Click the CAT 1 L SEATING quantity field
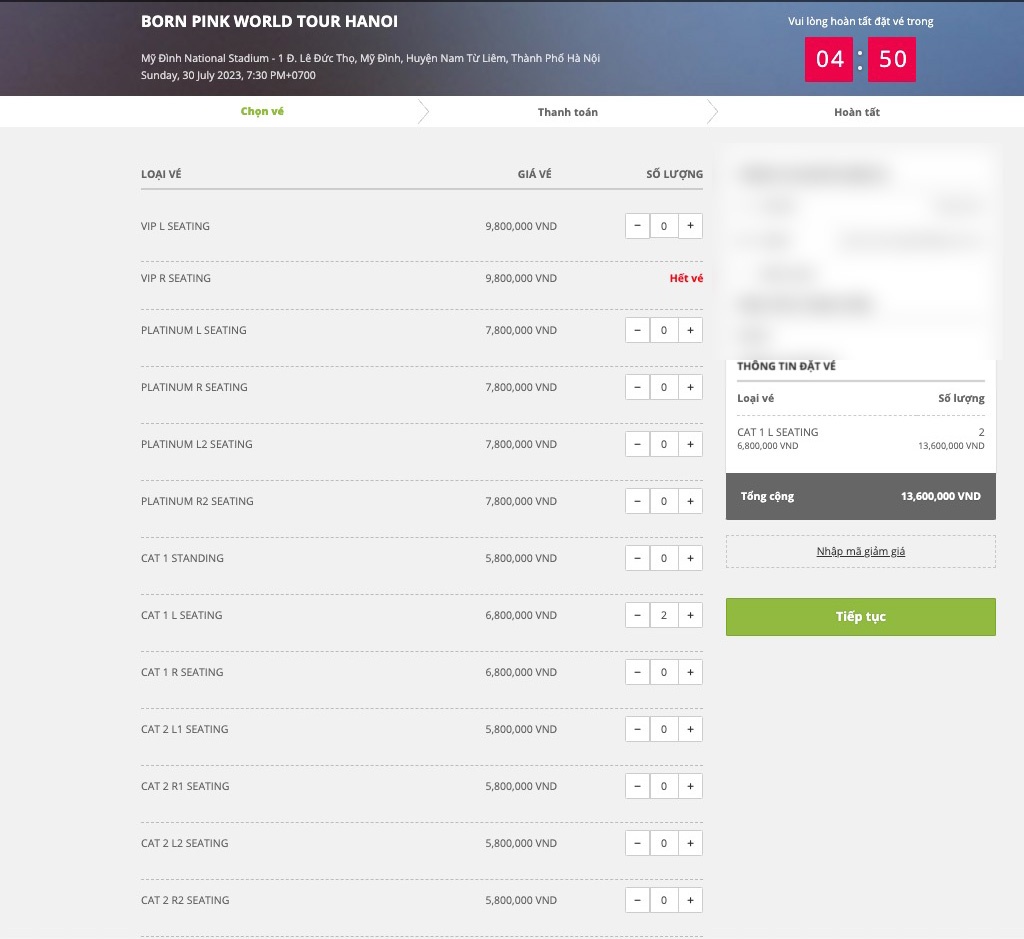This screenshot has height=939, width=1024. 664,615
